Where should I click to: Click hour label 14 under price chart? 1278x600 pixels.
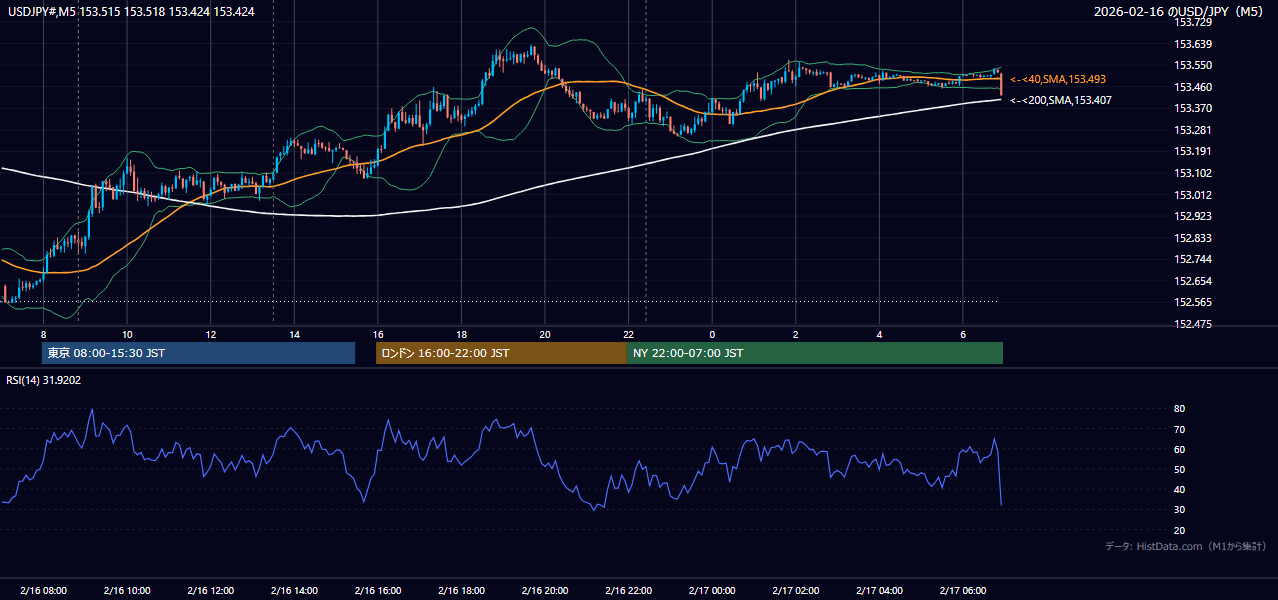click(294, 334)
